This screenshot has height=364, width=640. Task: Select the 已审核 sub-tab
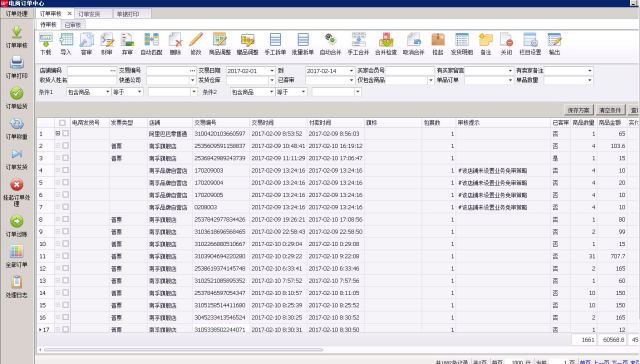[73, 25]
